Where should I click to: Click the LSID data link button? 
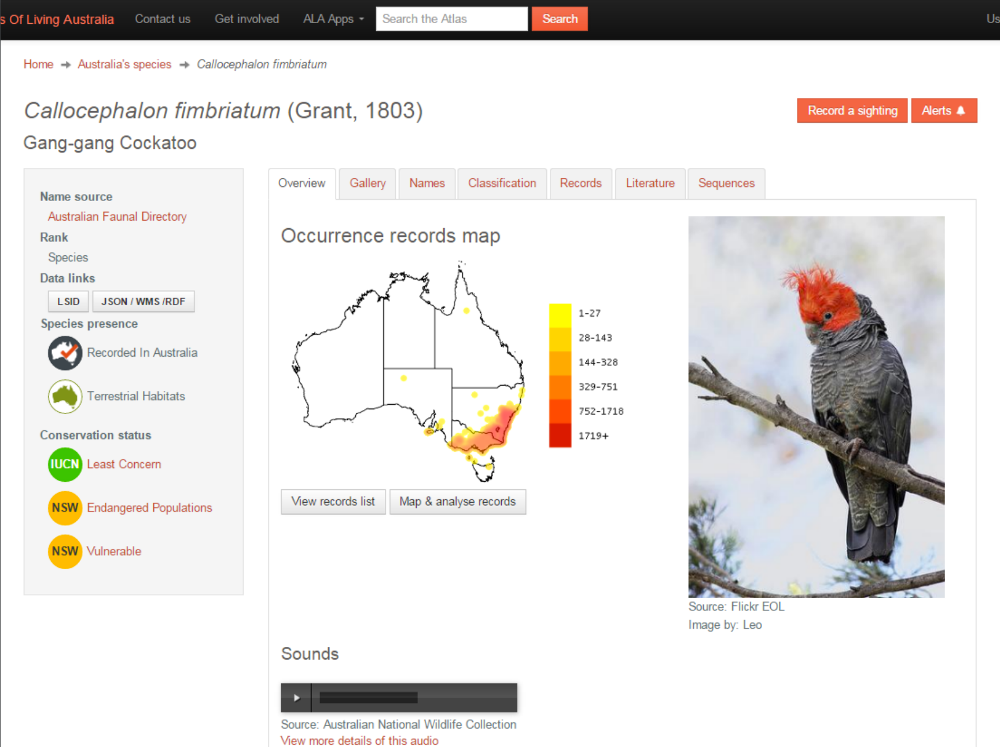click(x=68, y=302)
